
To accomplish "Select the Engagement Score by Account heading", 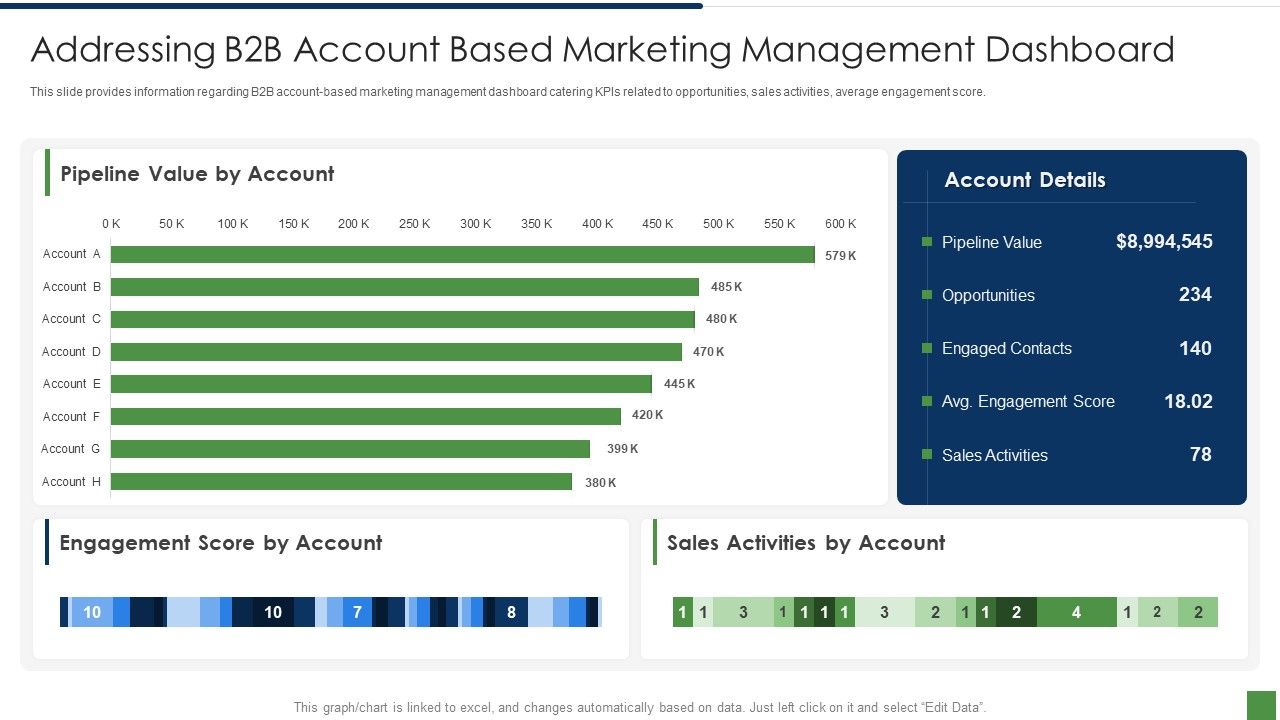I will pos(221,543).
